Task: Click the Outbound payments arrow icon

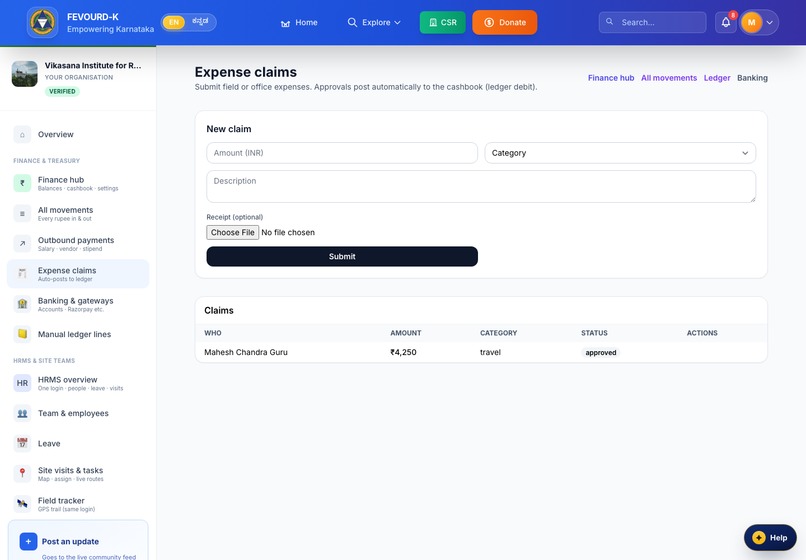Action: 22,244
